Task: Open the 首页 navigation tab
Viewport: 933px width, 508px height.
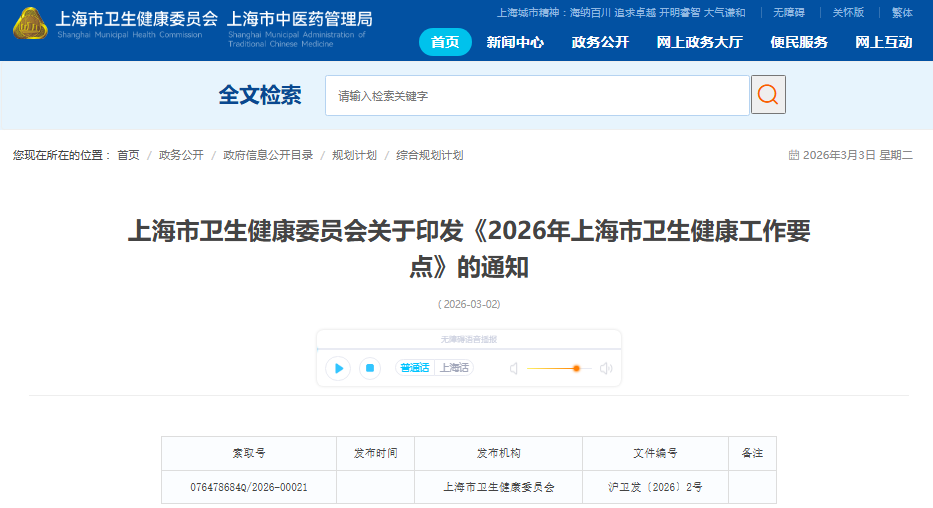Action: click(x=445, y=42)
